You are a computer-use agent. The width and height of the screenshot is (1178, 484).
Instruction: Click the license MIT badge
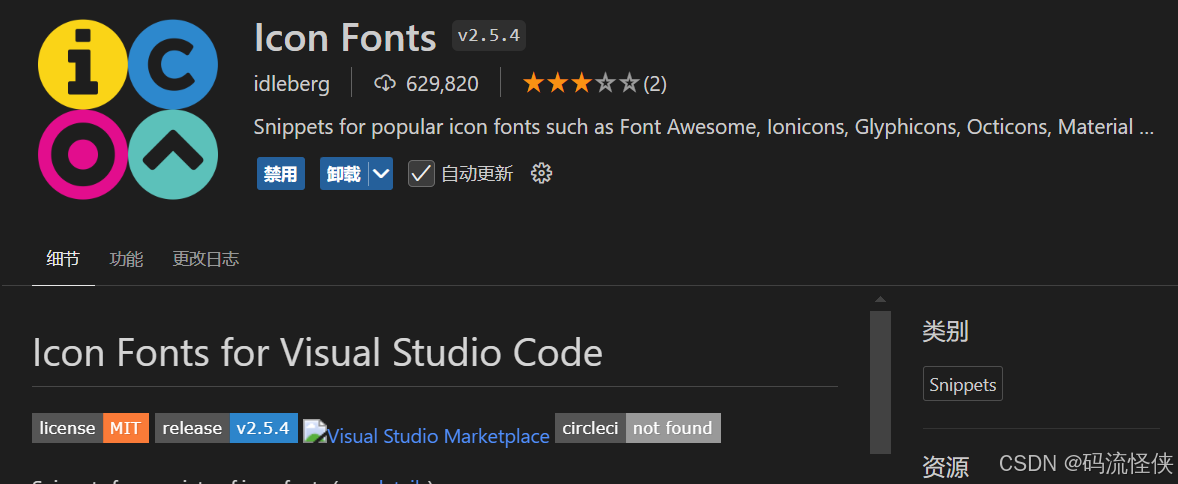tap(90, 428)
